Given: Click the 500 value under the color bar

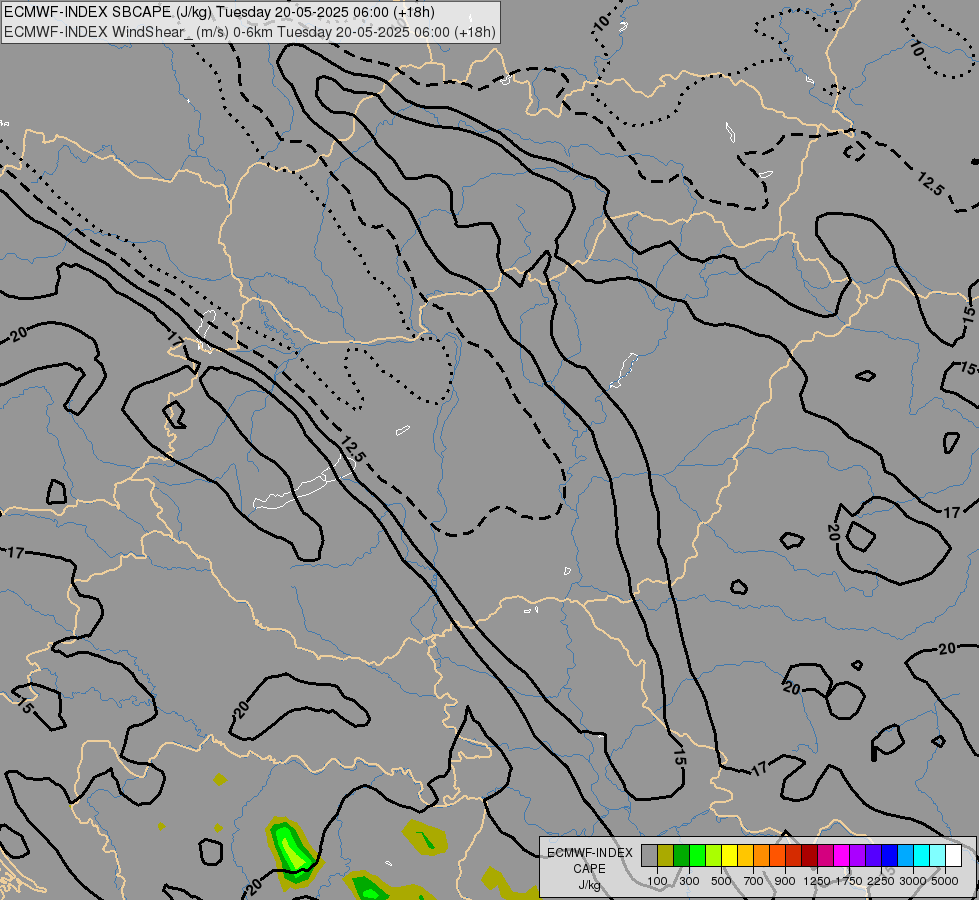Looking at the screenshot, I should (x=721, y=881).
